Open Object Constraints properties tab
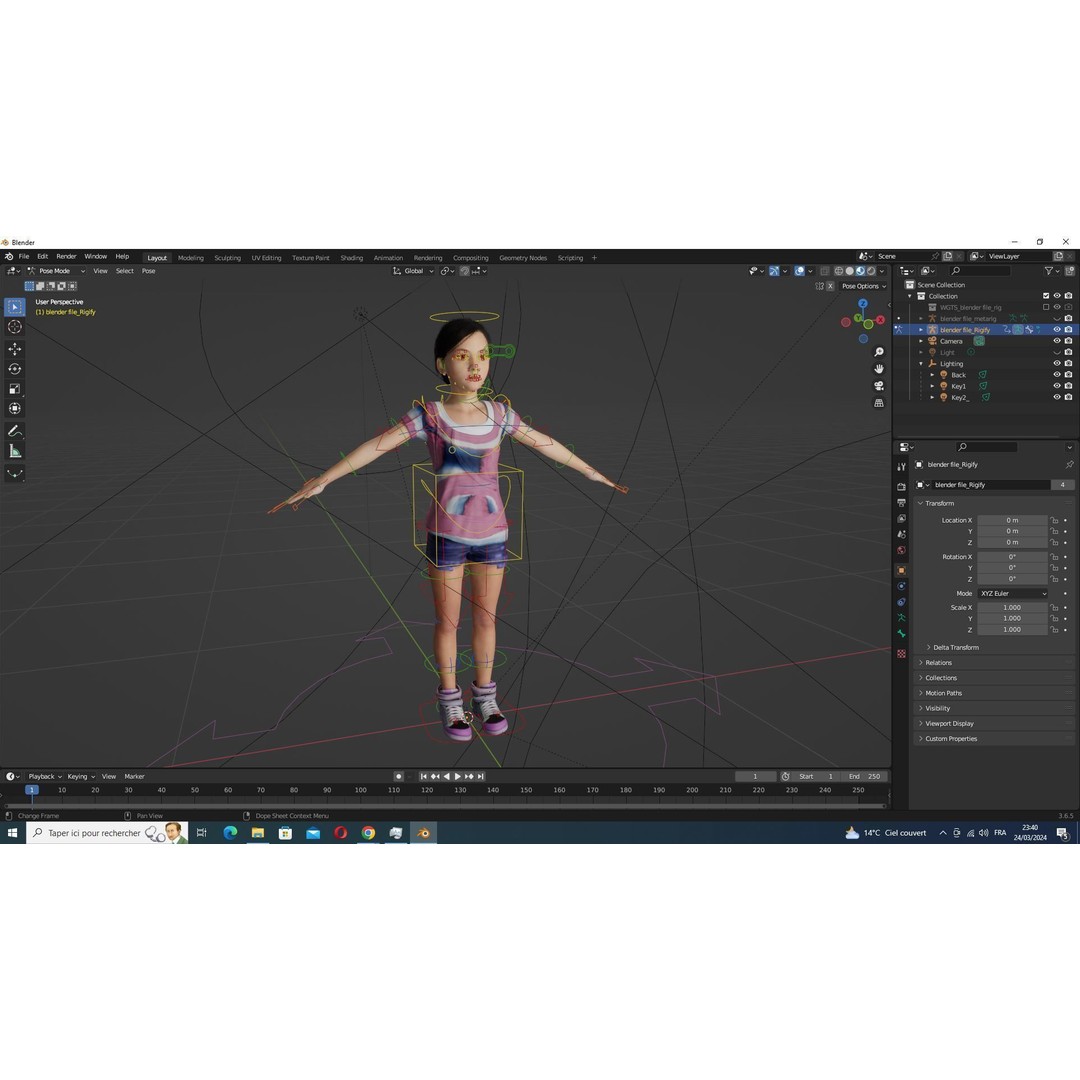This screenshot has width=1080, height=1080. (x=901, y=602)
